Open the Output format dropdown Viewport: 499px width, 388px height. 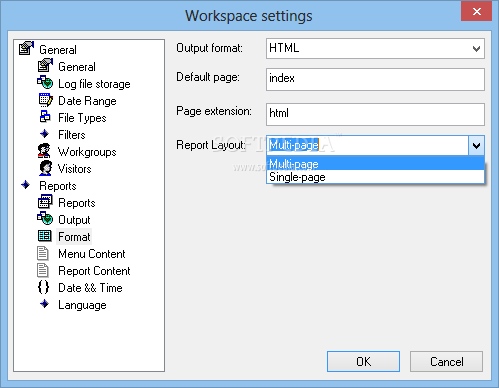coord(375,49)
